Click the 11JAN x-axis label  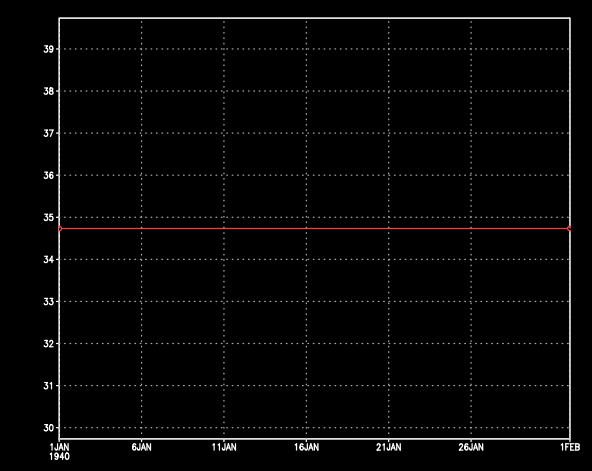pyautogui.click(x=224, y=447)
